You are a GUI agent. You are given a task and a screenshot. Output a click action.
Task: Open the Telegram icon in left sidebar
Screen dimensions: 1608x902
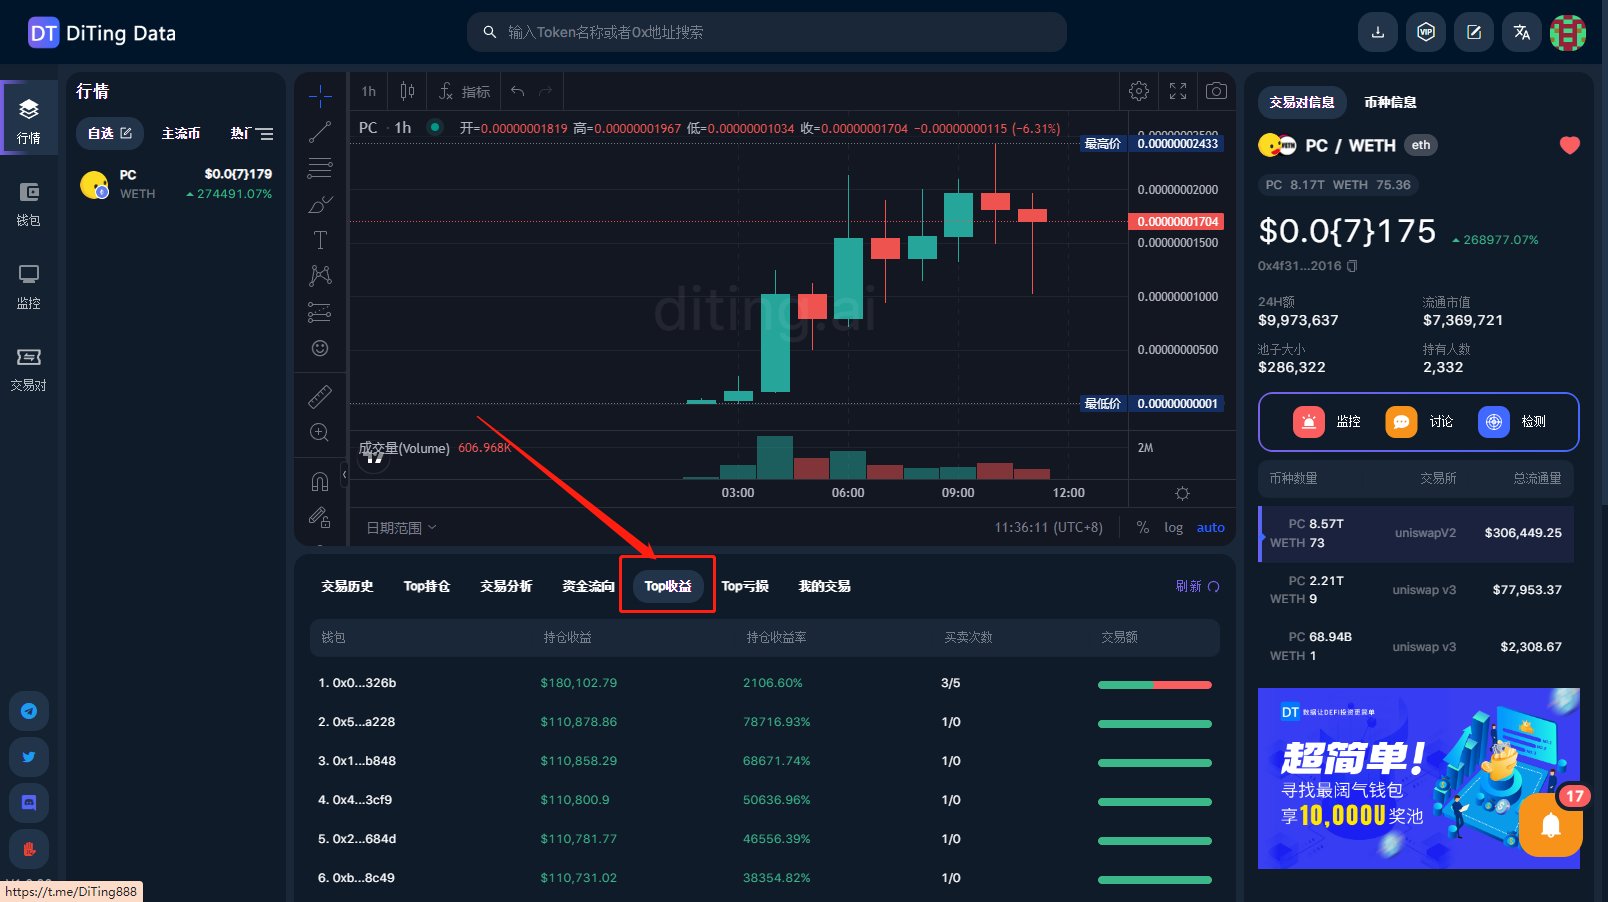(29, 710)
